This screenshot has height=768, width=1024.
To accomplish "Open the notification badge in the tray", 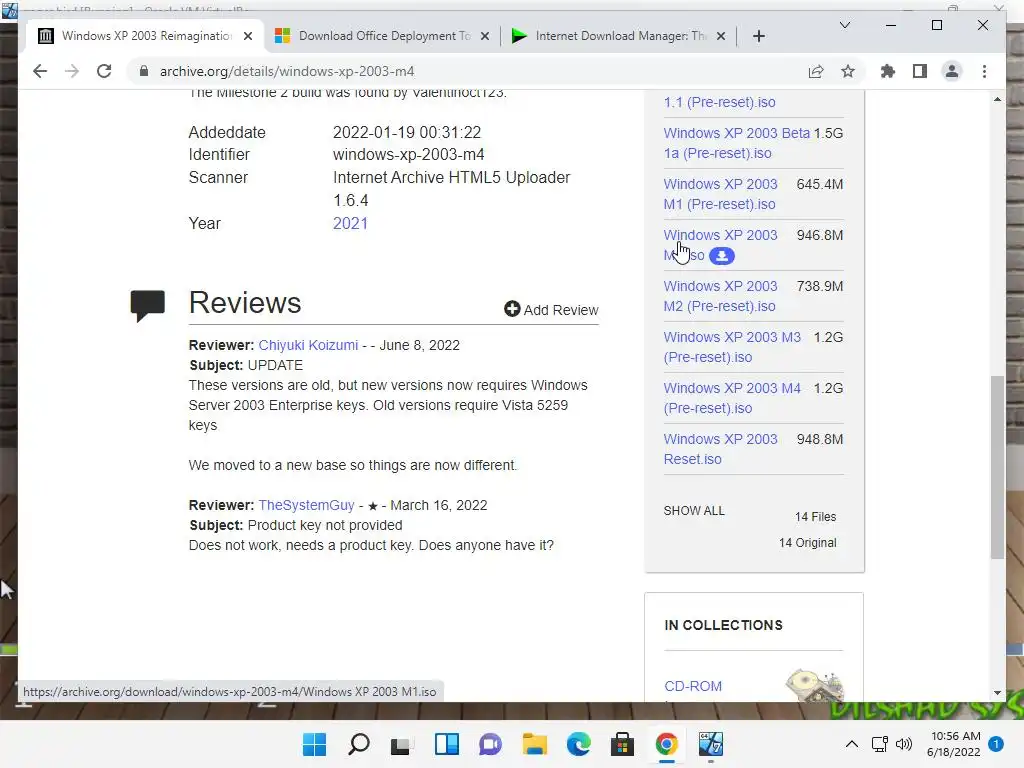I will click(996, 744).
